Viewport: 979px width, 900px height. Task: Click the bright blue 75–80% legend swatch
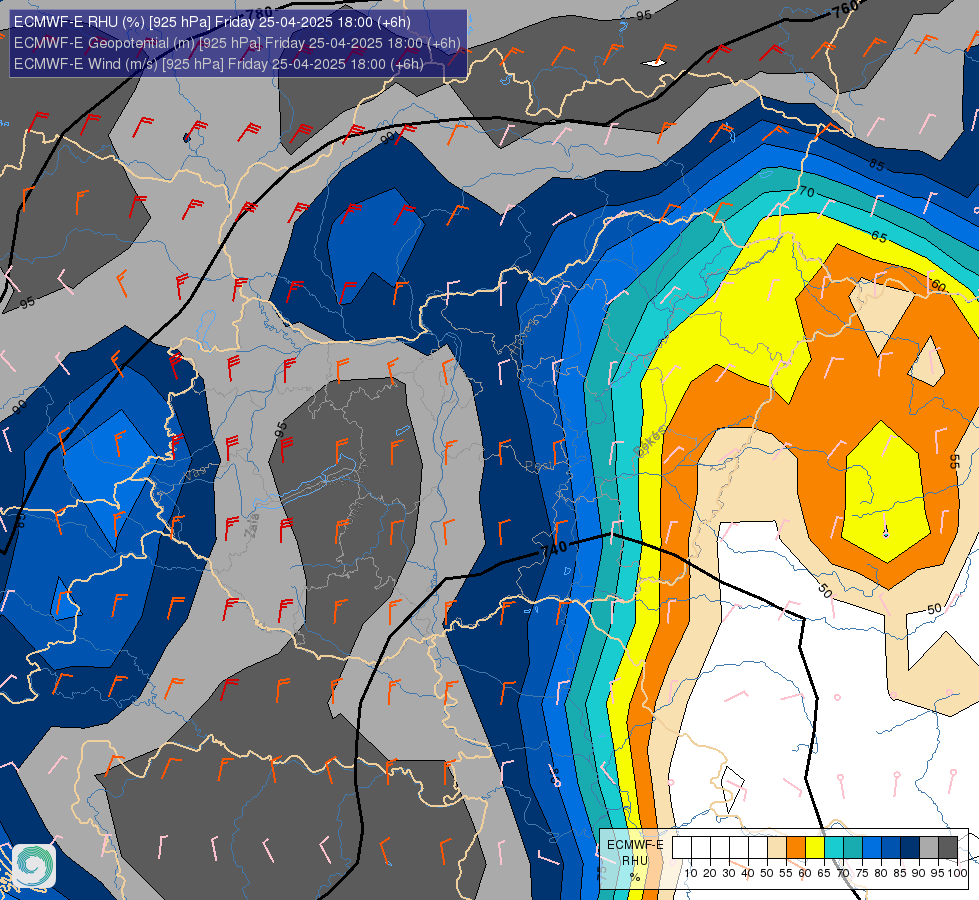tap(872, 848)
